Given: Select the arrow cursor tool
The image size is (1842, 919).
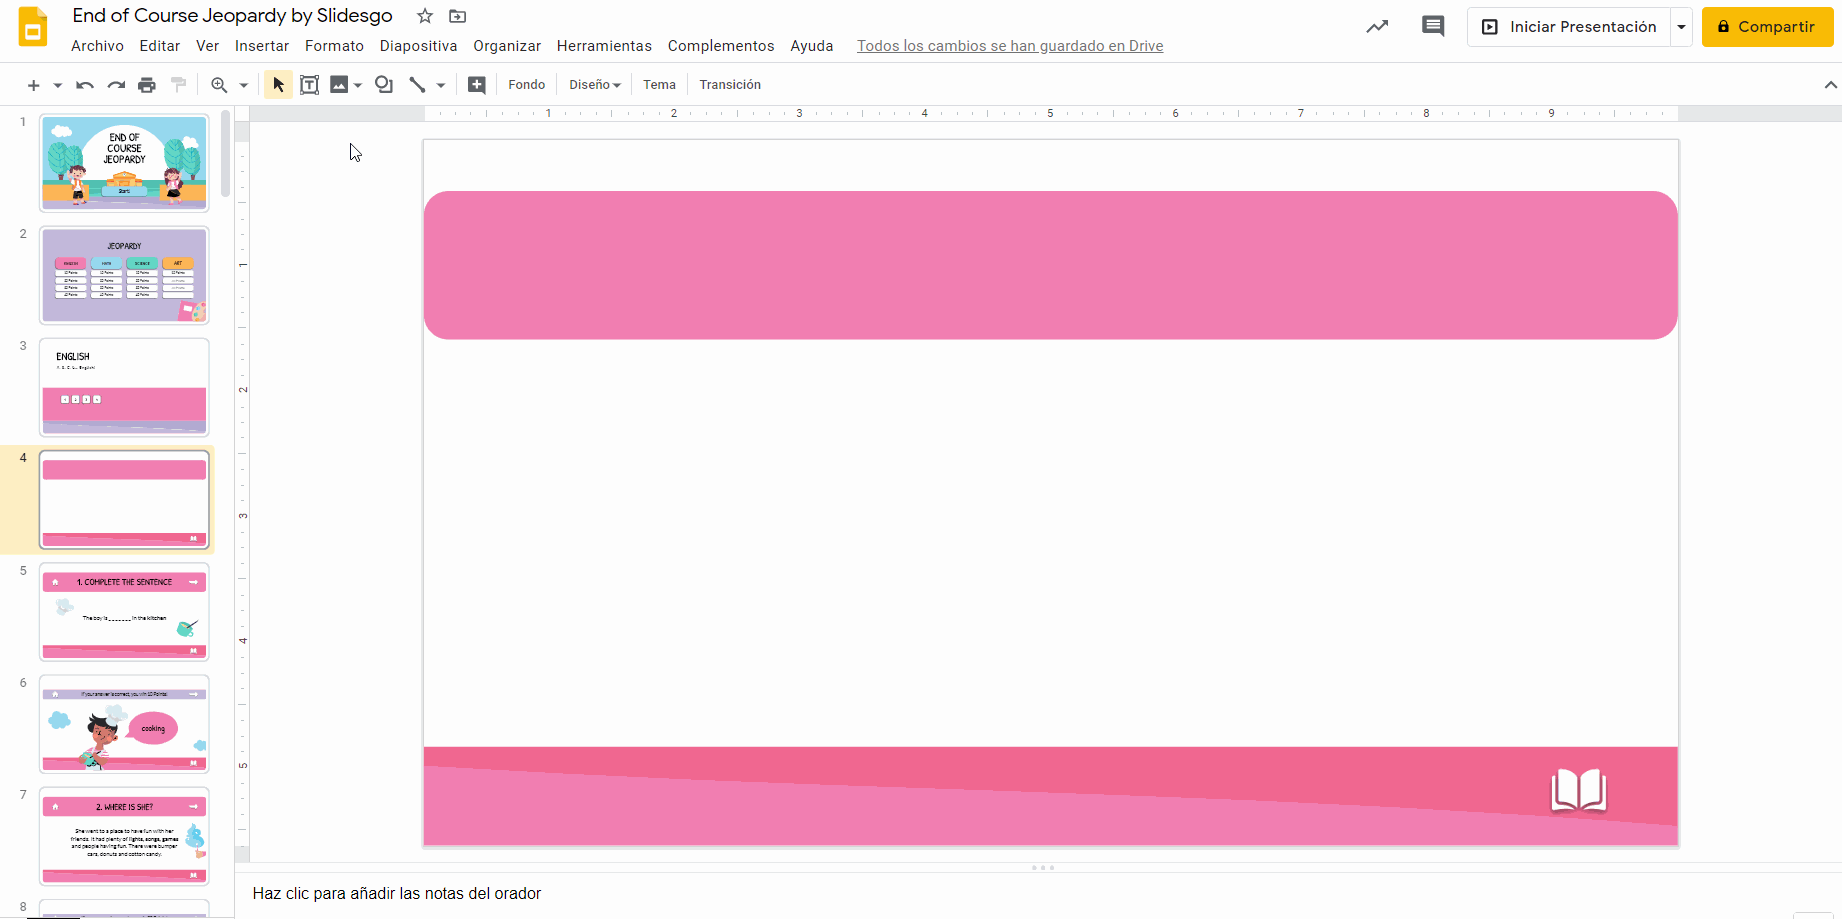Looking at the screenshot, I should point(278,85).
